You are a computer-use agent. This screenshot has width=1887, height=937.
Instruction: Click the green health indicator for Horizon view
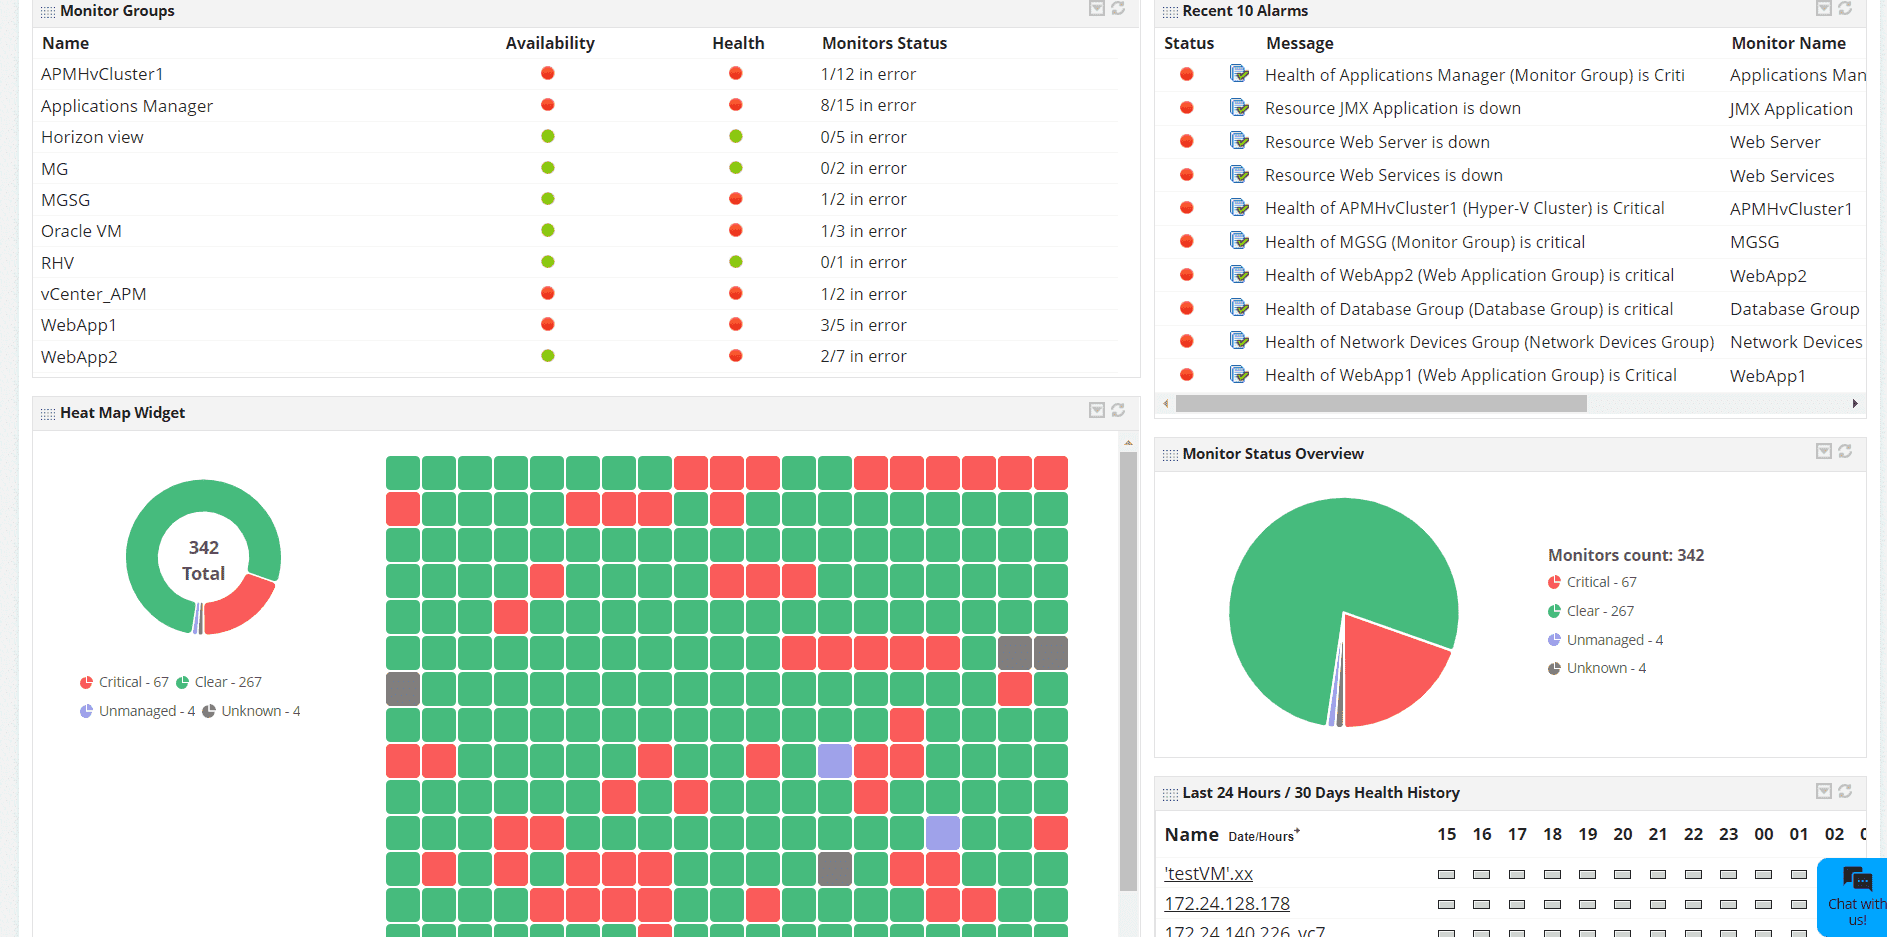coord(735,136)
